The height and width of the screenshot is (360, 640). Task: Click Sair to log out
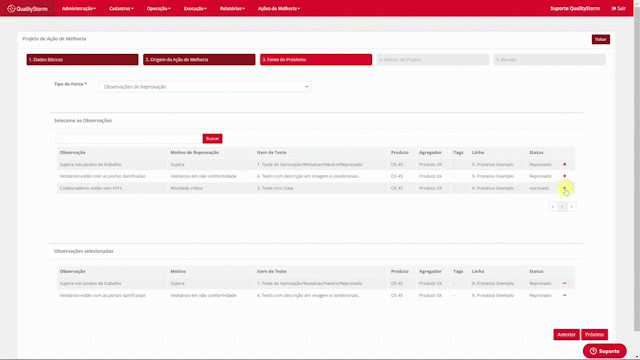click(x=618, y=8)
